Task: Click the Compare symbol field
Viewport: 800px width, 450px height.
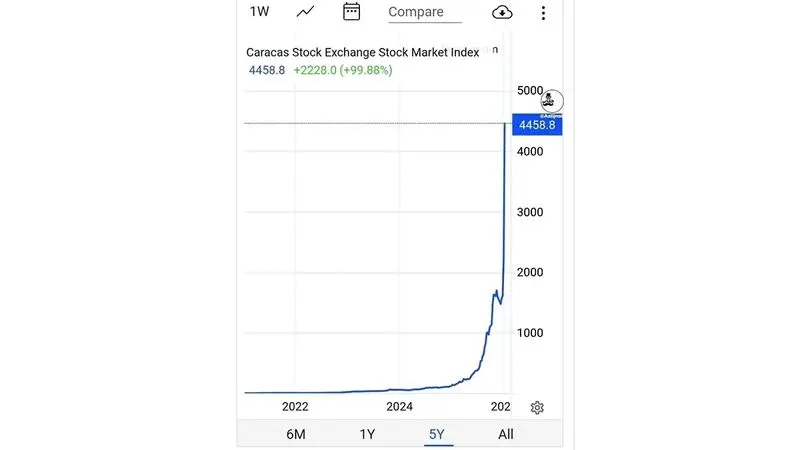Action: (x=424, y=12)
